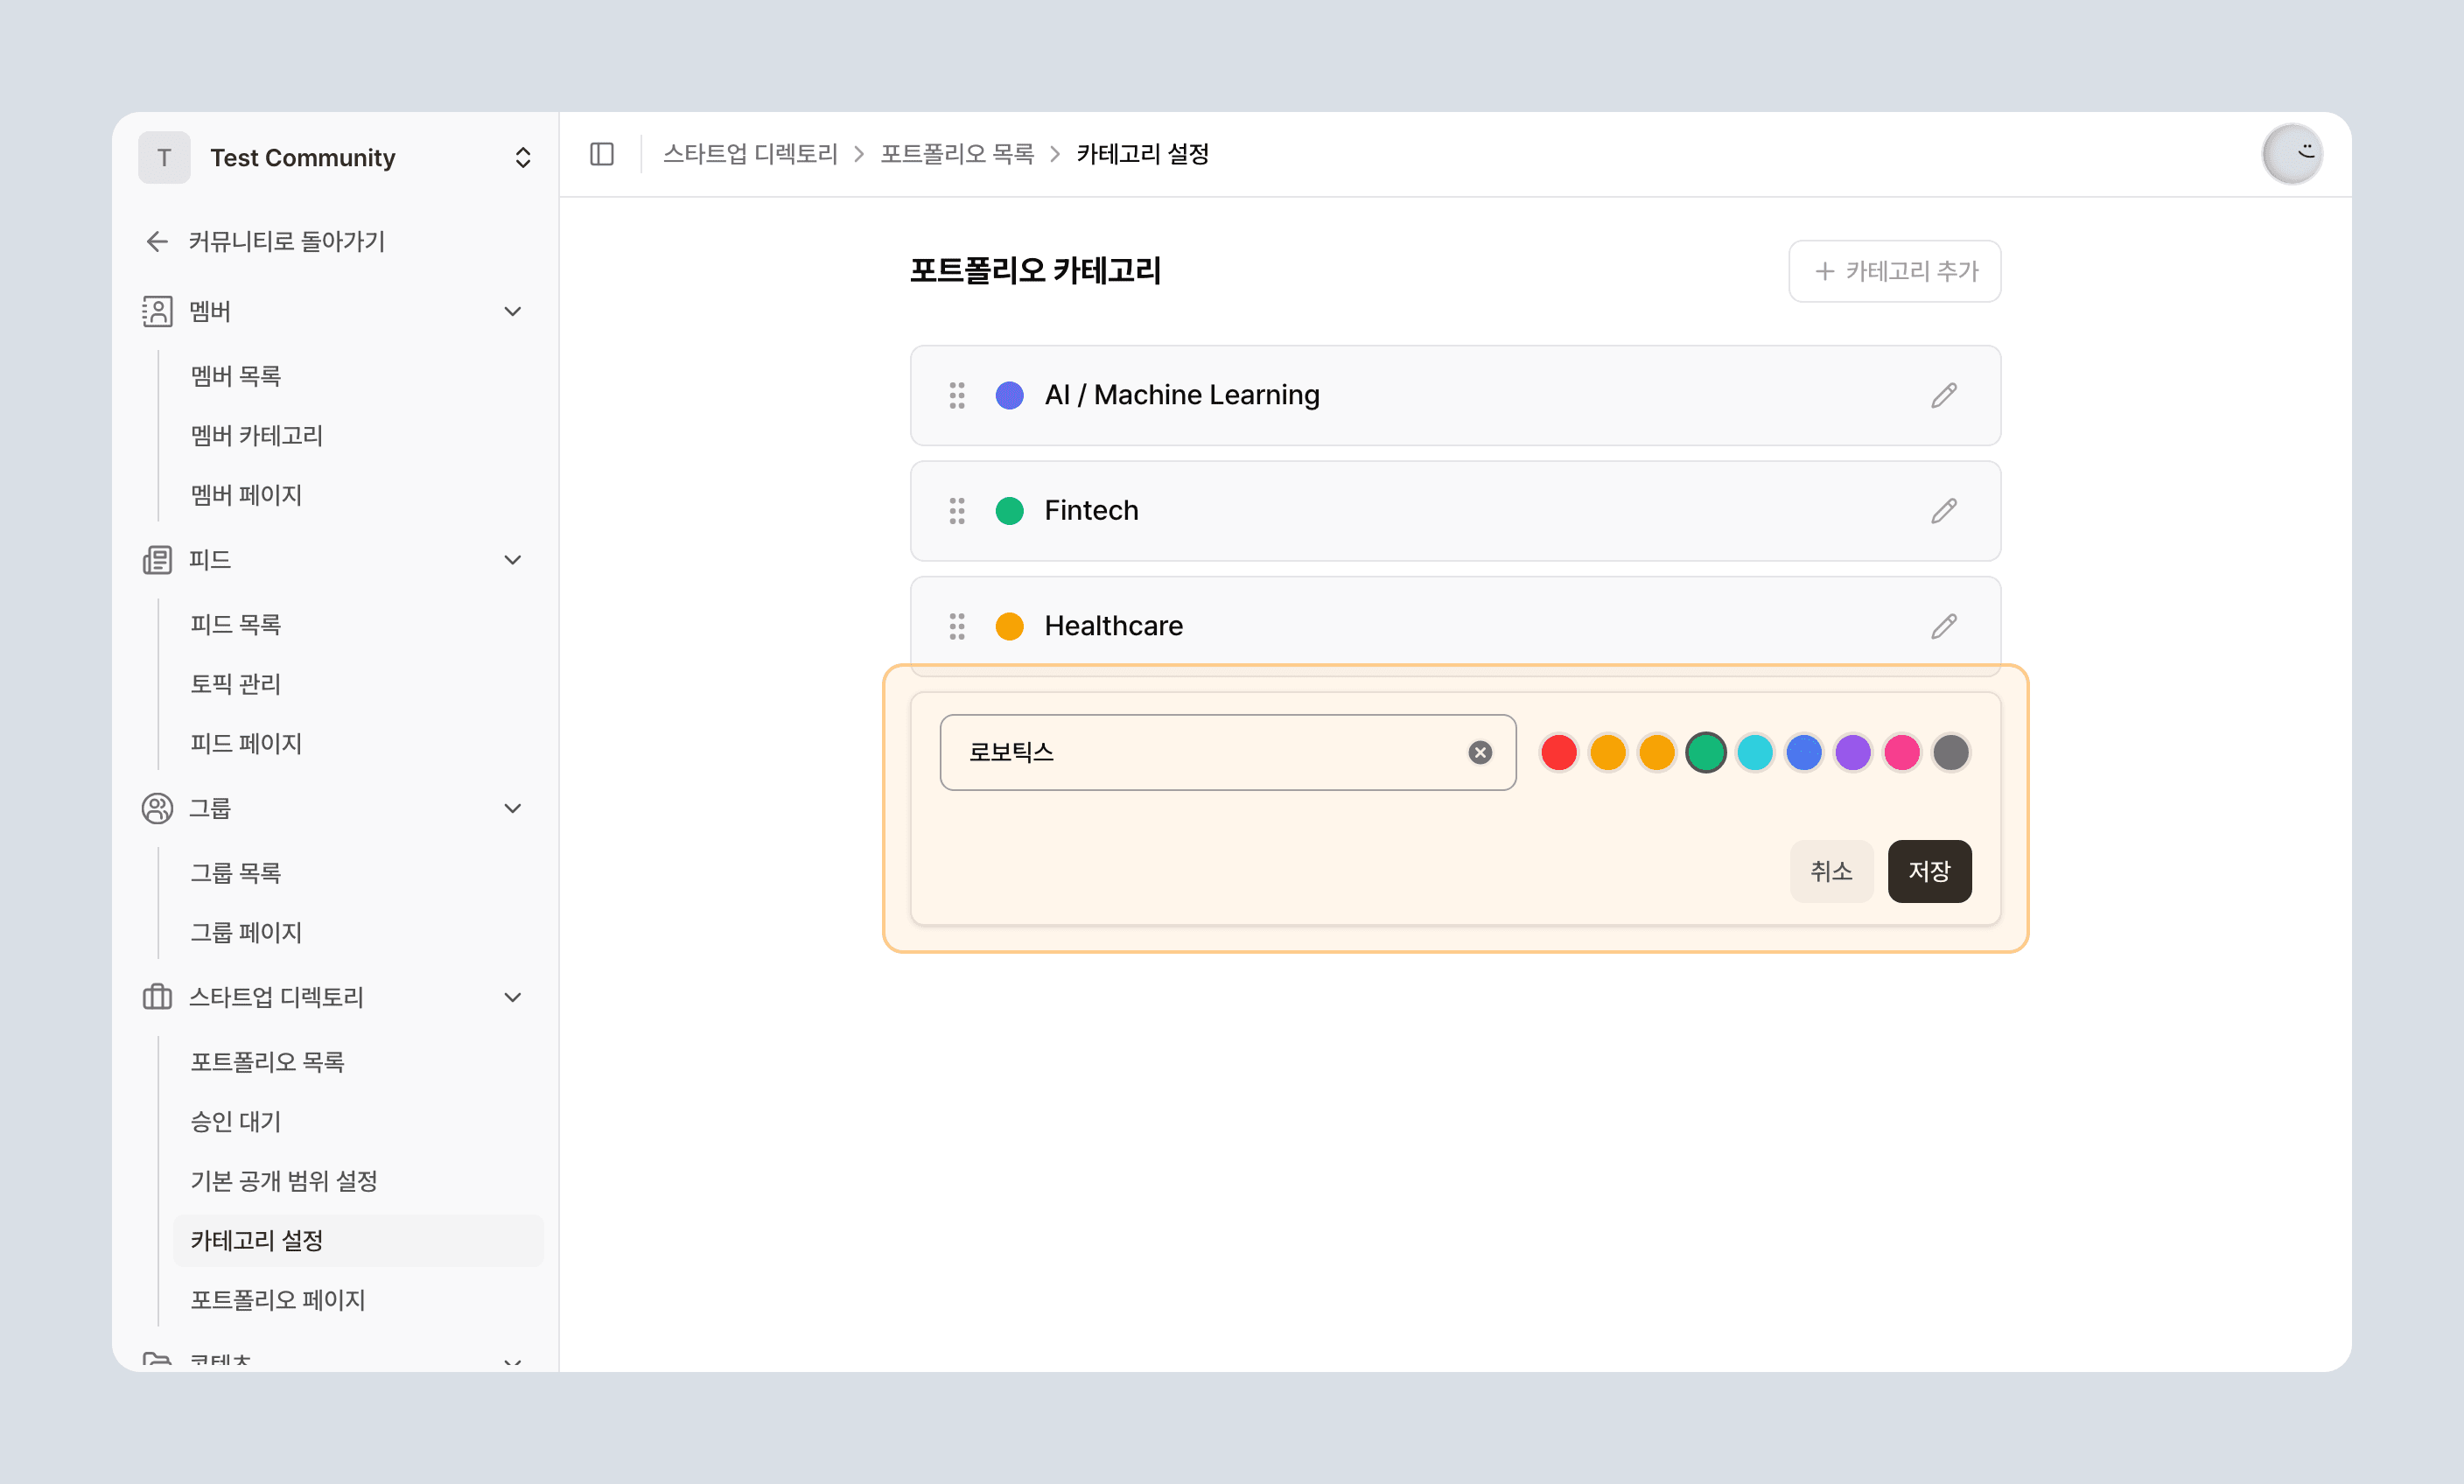The width and height of the screenshot is (2464, 1484).
Task: Select 카테고리 설정 in sidebar
Action: (x=358, y=1240)
